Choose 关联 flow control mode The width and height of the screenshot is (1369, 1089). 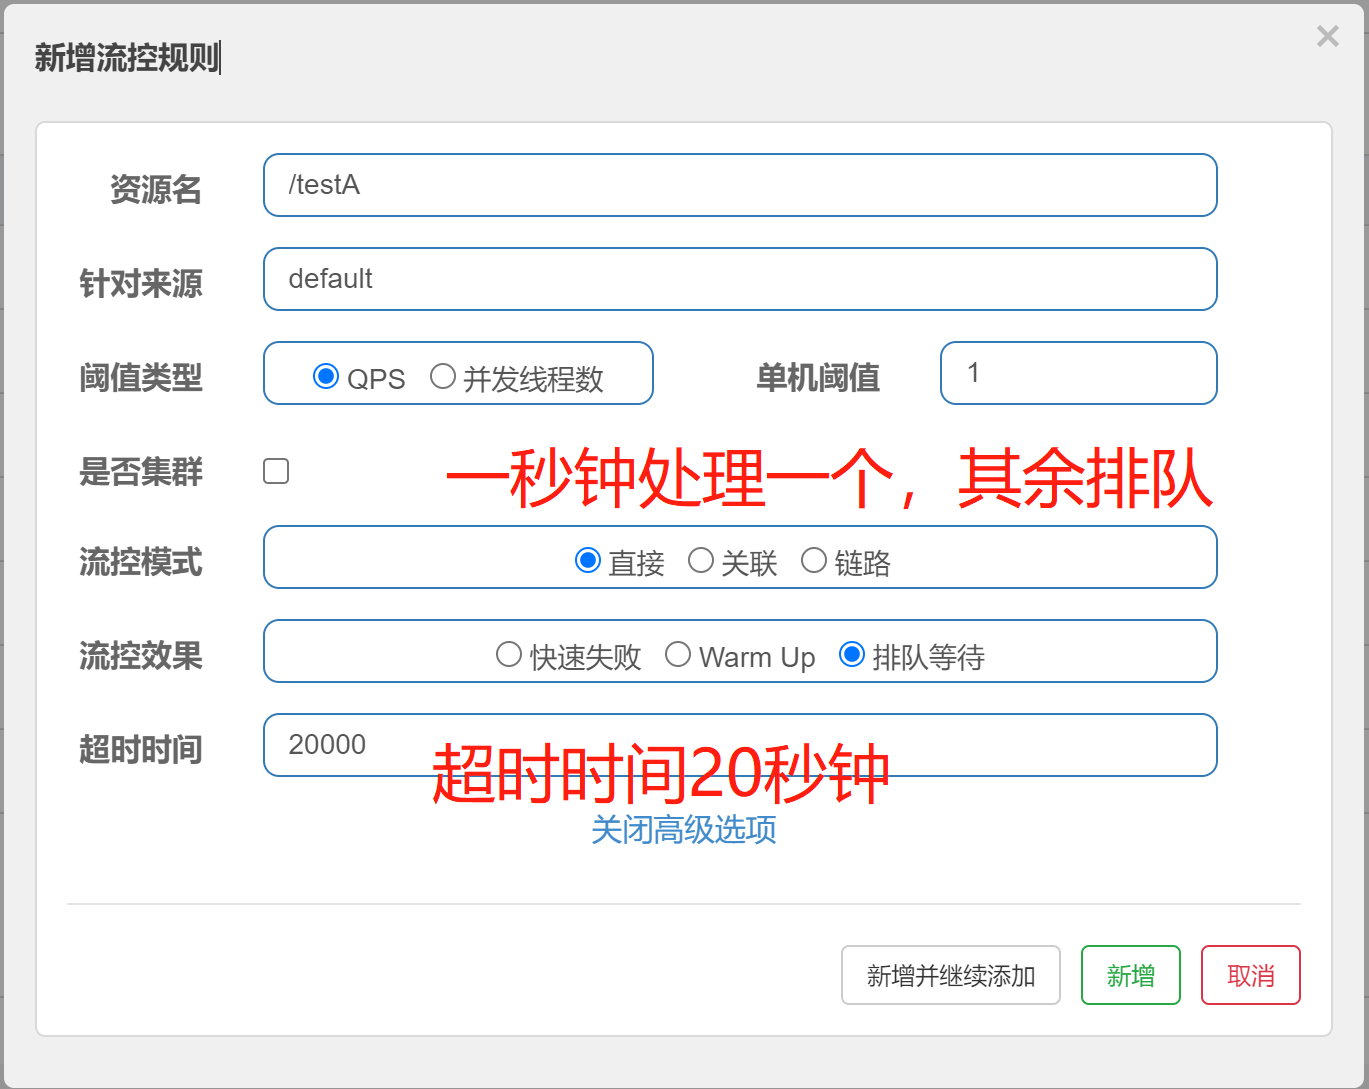701,560
